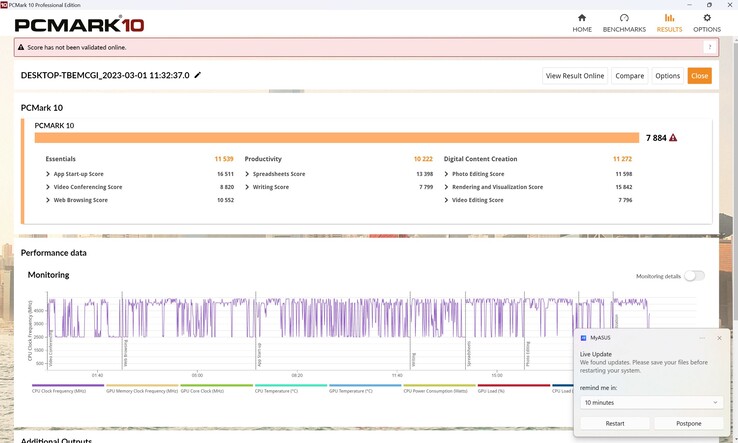The image size is (738, 443).
Task: Go to the HOME section
Action: [x=582, y=22]
